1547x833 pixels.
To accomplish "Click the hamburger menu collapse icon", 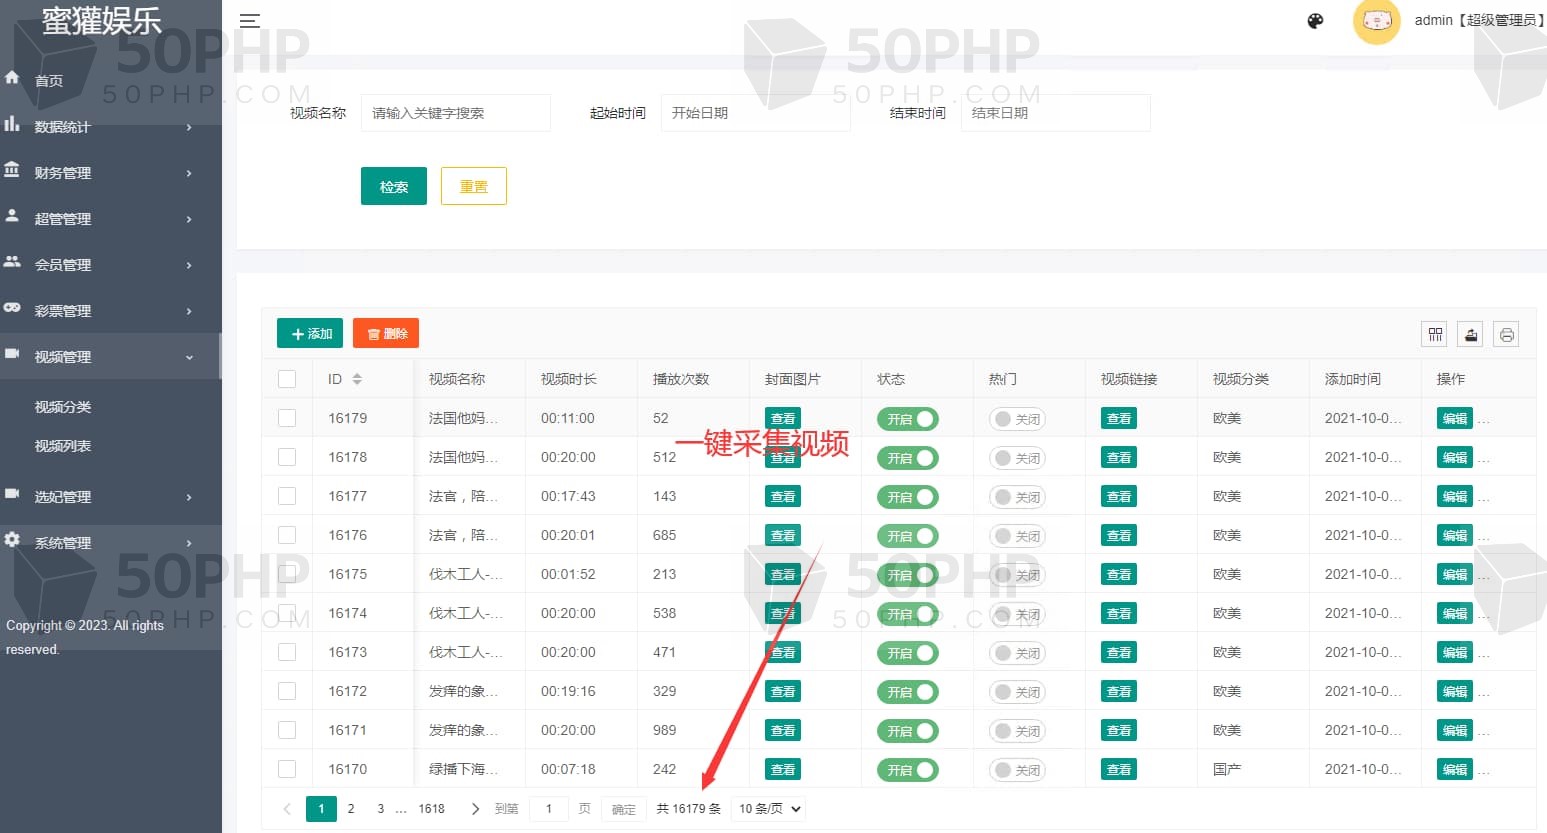I will point(250,21).
